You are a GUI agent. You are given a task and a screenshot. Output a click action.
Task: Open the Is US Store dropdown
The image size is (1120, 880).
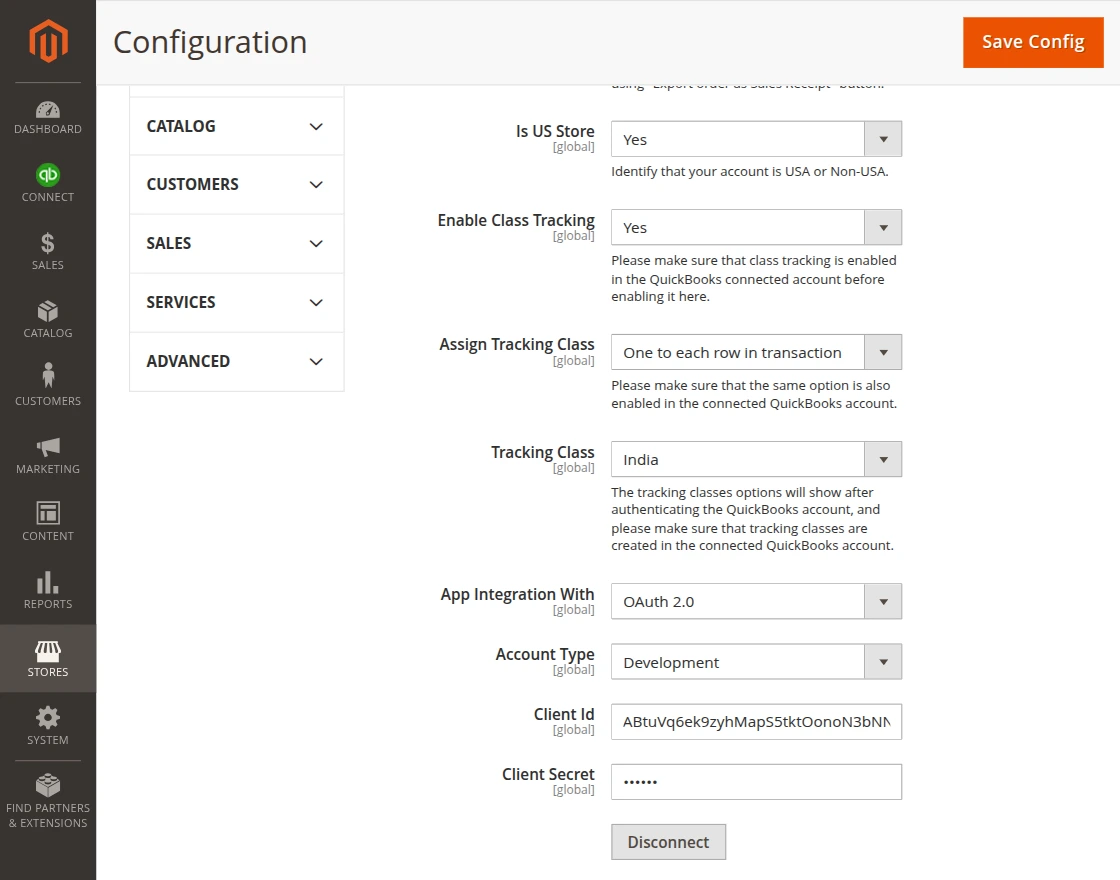(x=882, y=138)
